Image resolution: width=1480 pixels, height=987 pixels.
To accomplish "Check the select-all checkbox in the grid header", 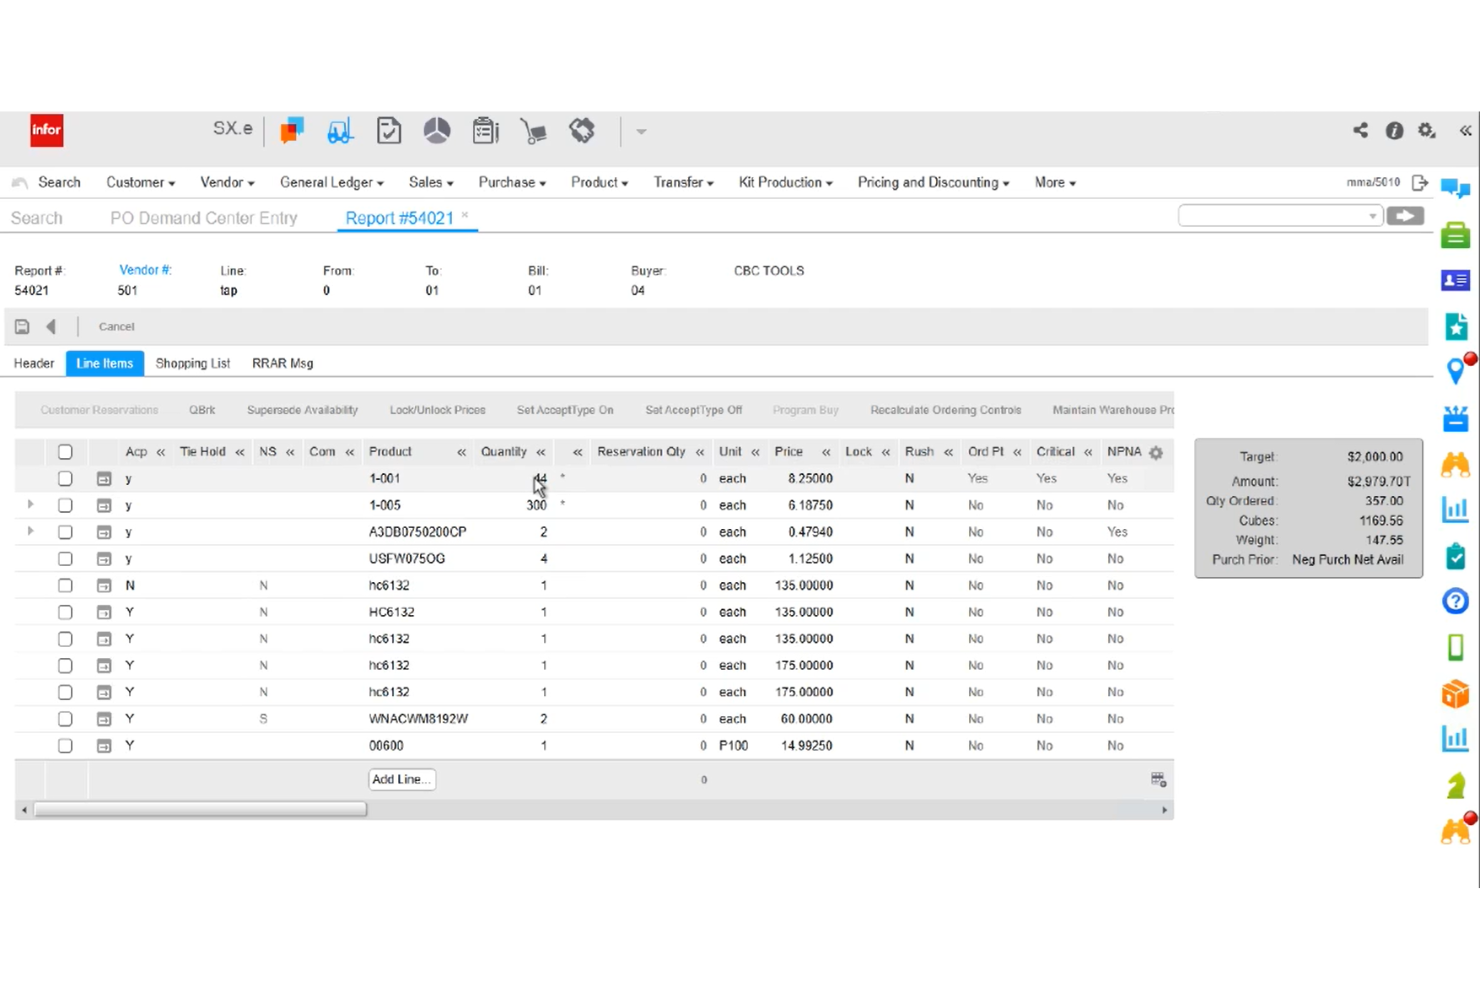I will pos(65,451).
